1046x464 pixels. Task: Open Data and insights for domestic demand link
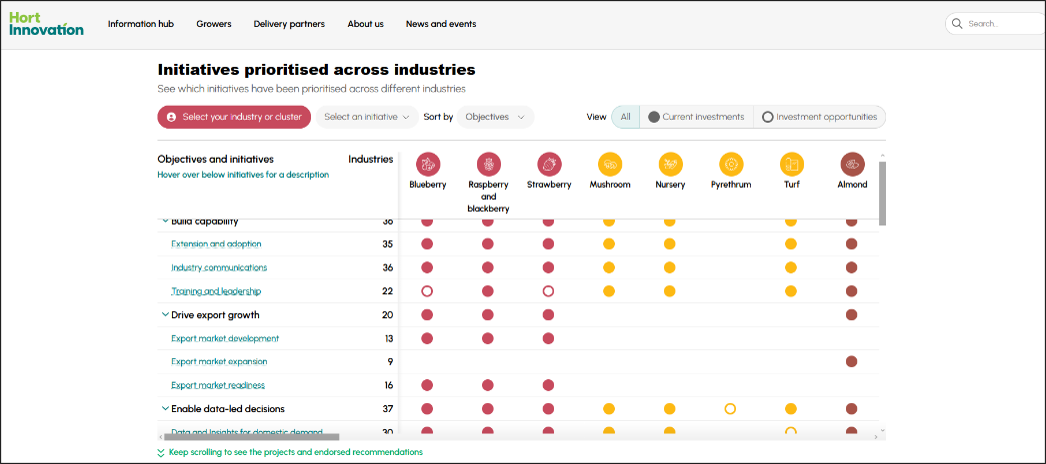[247, 432]
